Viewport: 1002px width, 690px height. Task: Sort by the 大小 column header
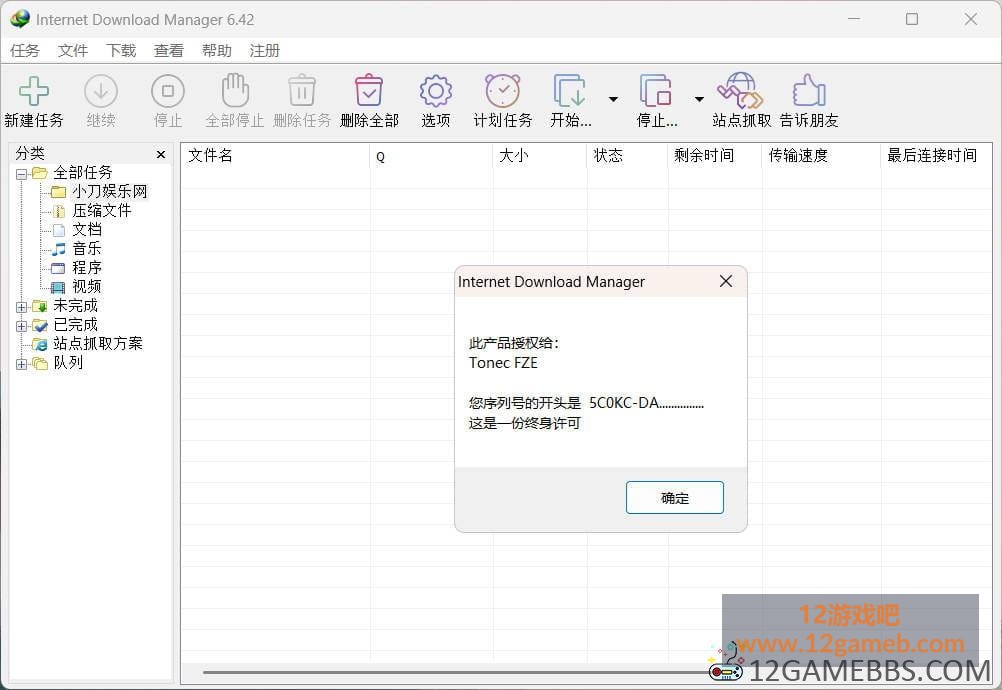coord(540,155)
